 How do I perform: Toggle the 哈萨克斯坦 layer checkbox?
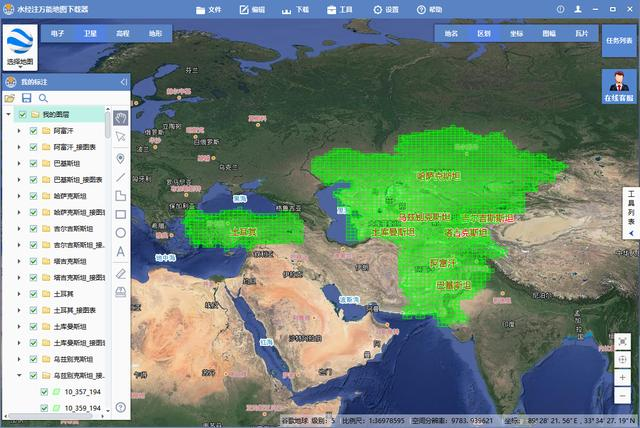[33, 196]
